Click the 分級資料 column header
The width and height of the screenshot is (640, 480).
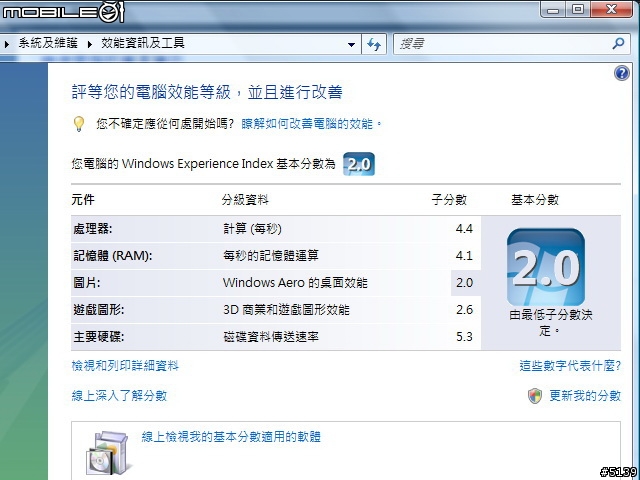(x=245, y=200)
